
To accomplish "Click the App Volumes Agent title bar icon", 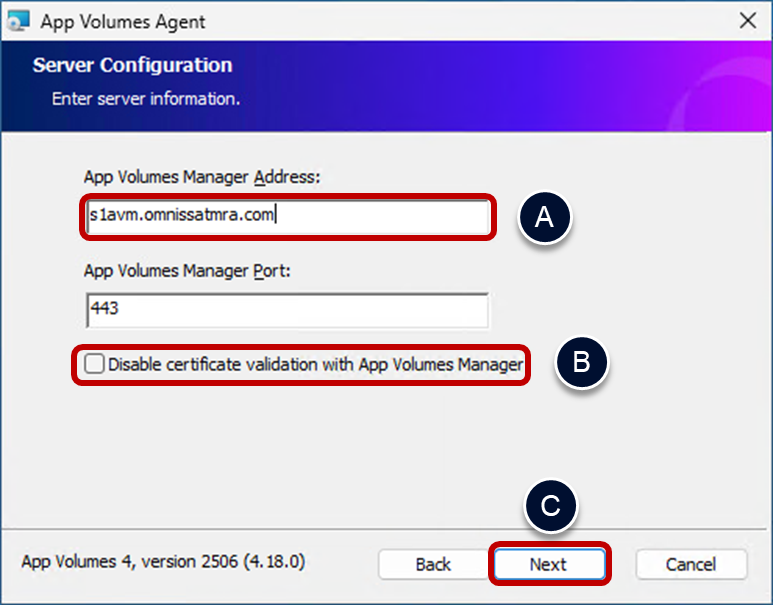I will [x=19, y=20].
